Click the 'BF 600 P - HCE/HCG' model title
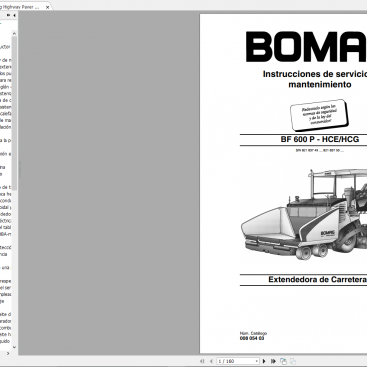Viewport: 367px width, 367px height. 320,139
